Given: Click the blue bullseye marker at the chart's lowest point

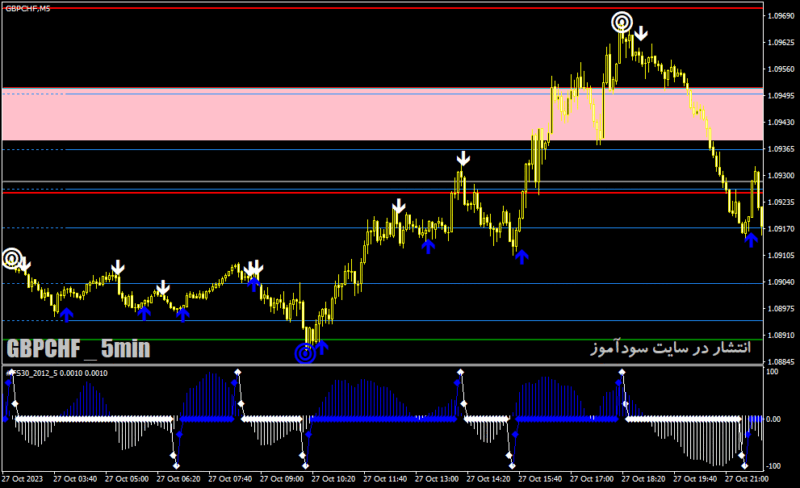Looking at the screenshot, I should tap(305, 353).
